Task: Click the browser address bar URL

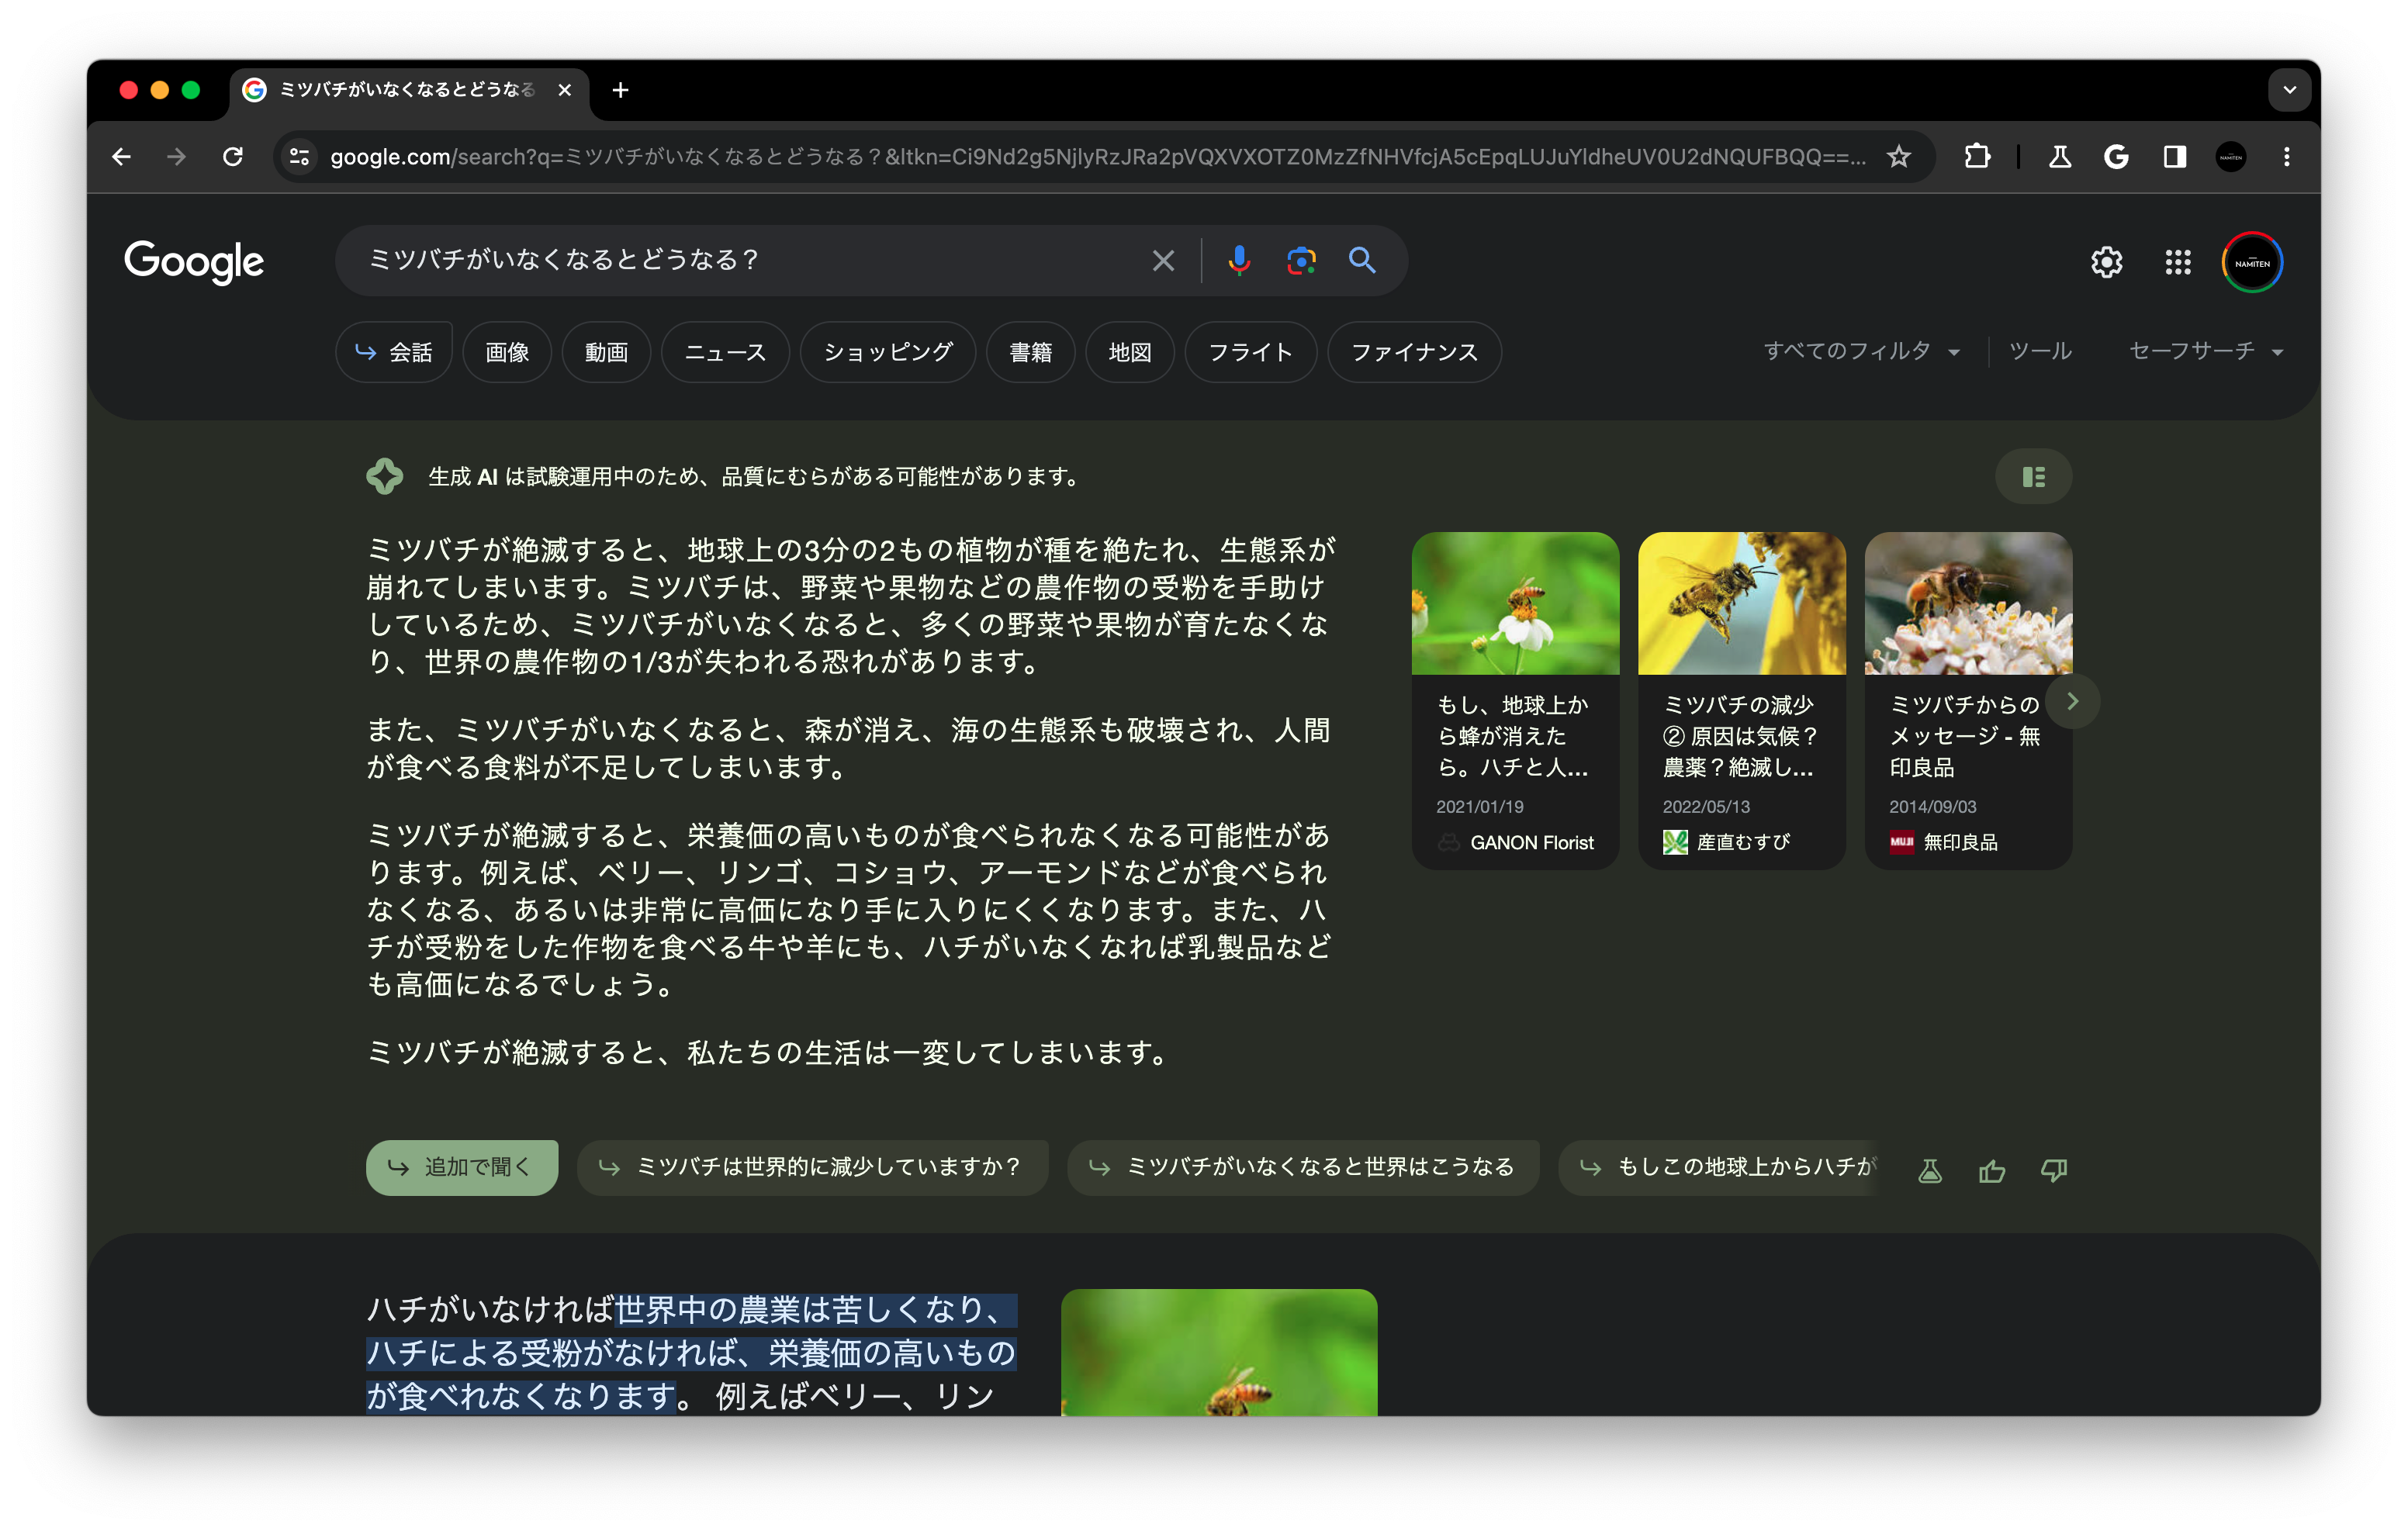Action: 1097,157
